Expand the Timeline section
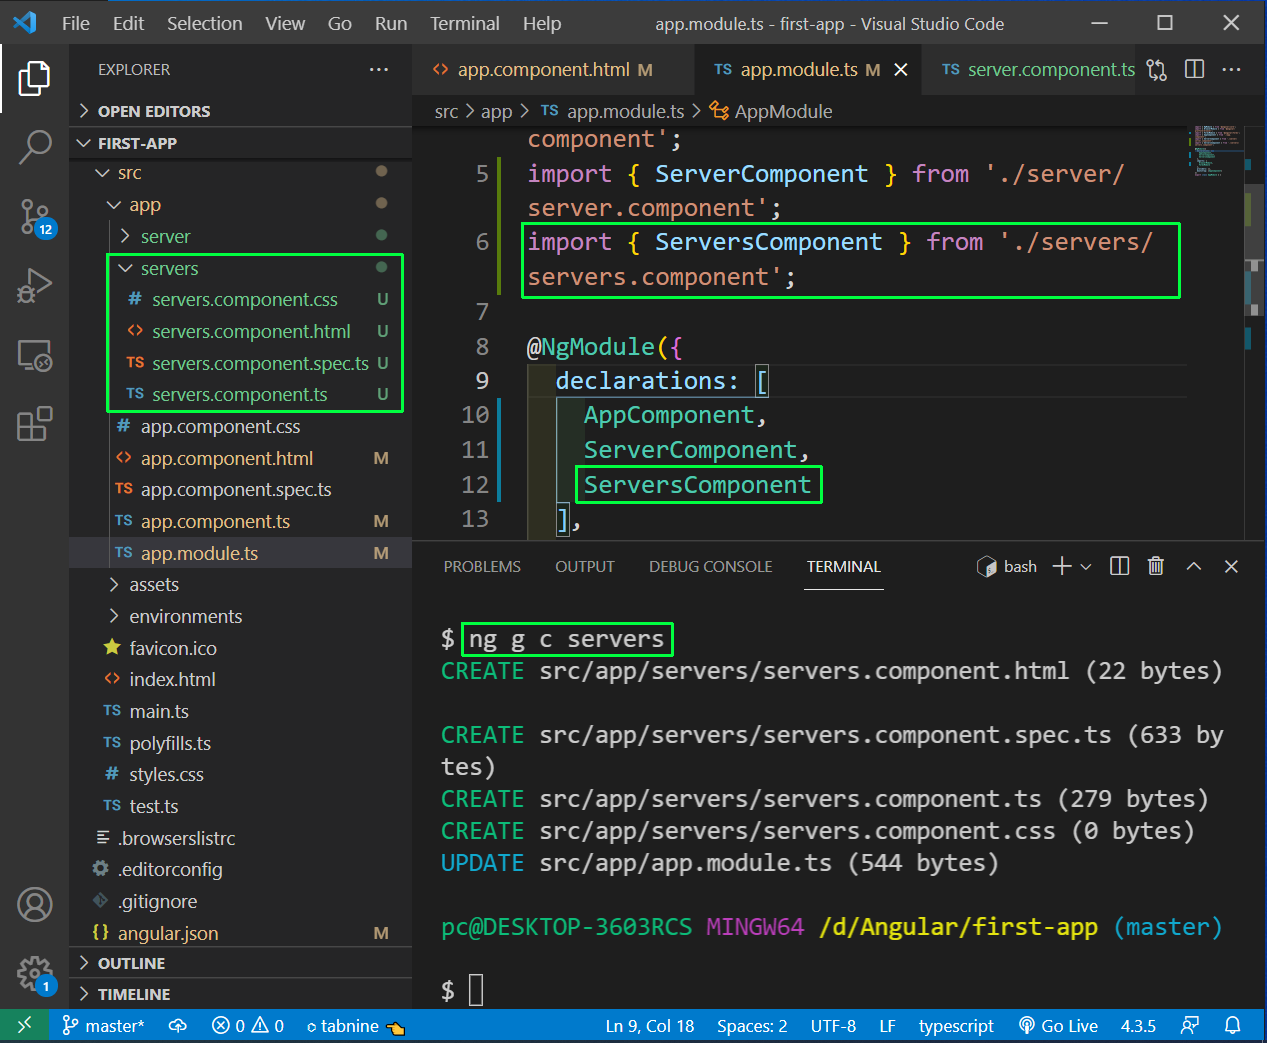The image size is (1267, 1043). pos(240,994)
